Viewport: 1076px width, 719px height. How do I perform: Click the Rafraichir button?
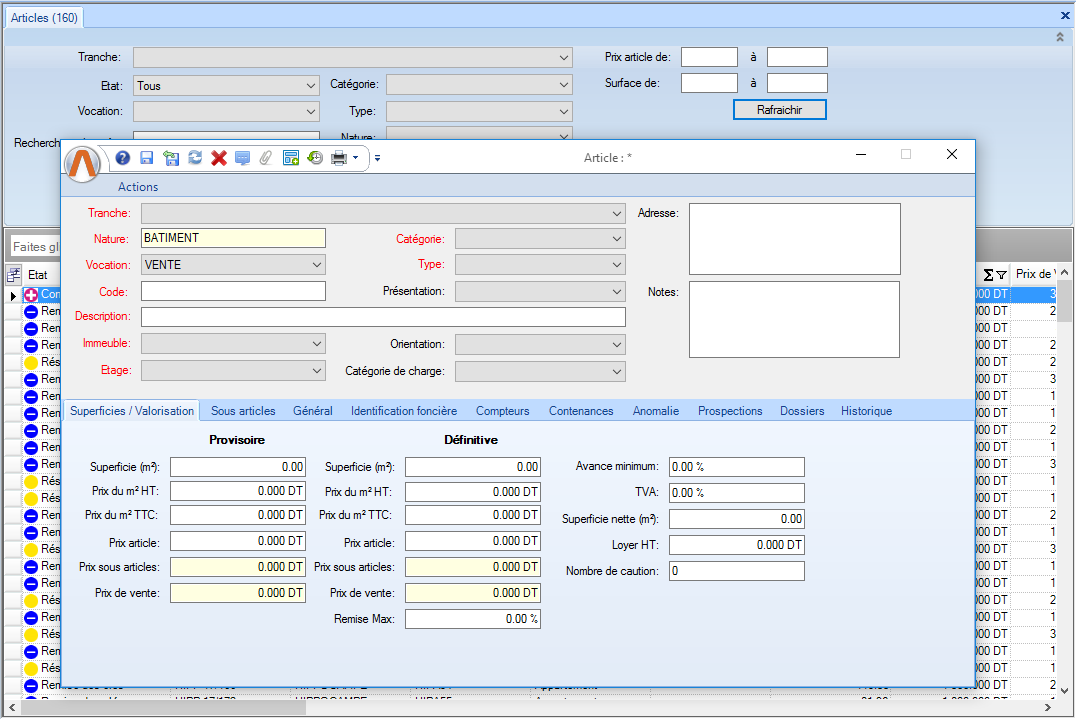click(779, 110)
